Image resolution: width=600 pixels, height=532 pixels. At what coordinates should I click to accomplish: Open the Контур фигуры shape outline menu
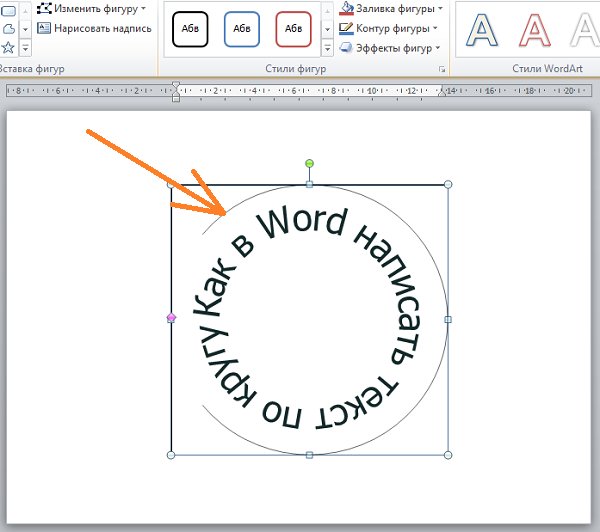click(392, 28)
